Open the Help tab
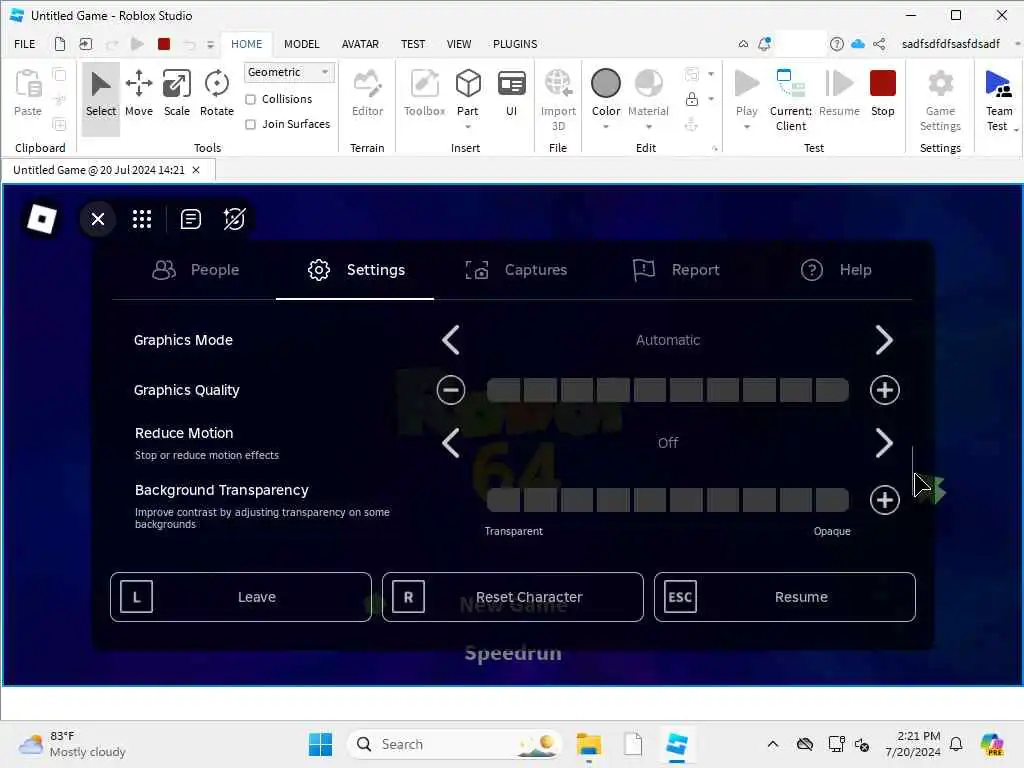Screen dimensions: 1024x768 click(x=836, y=270)
